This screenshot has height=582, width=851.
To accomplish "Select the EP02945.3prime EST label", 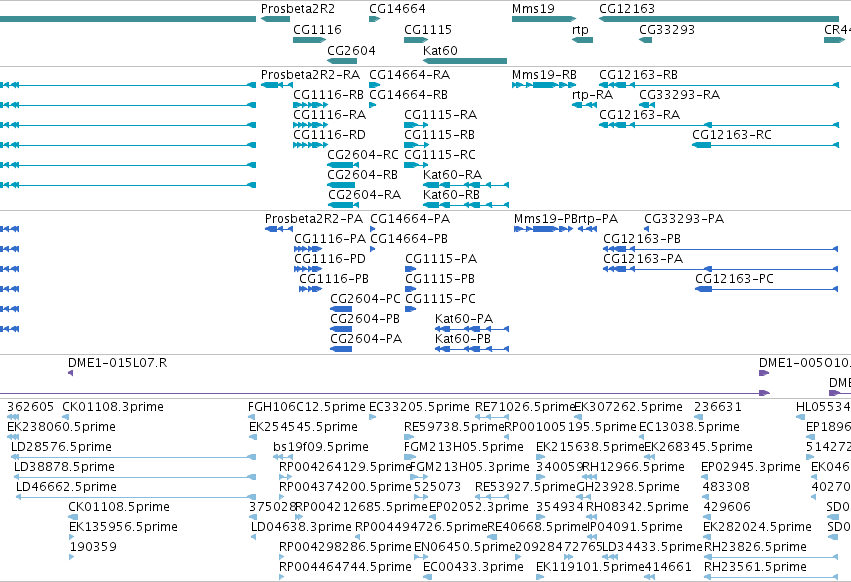I will tap(751, 466).
